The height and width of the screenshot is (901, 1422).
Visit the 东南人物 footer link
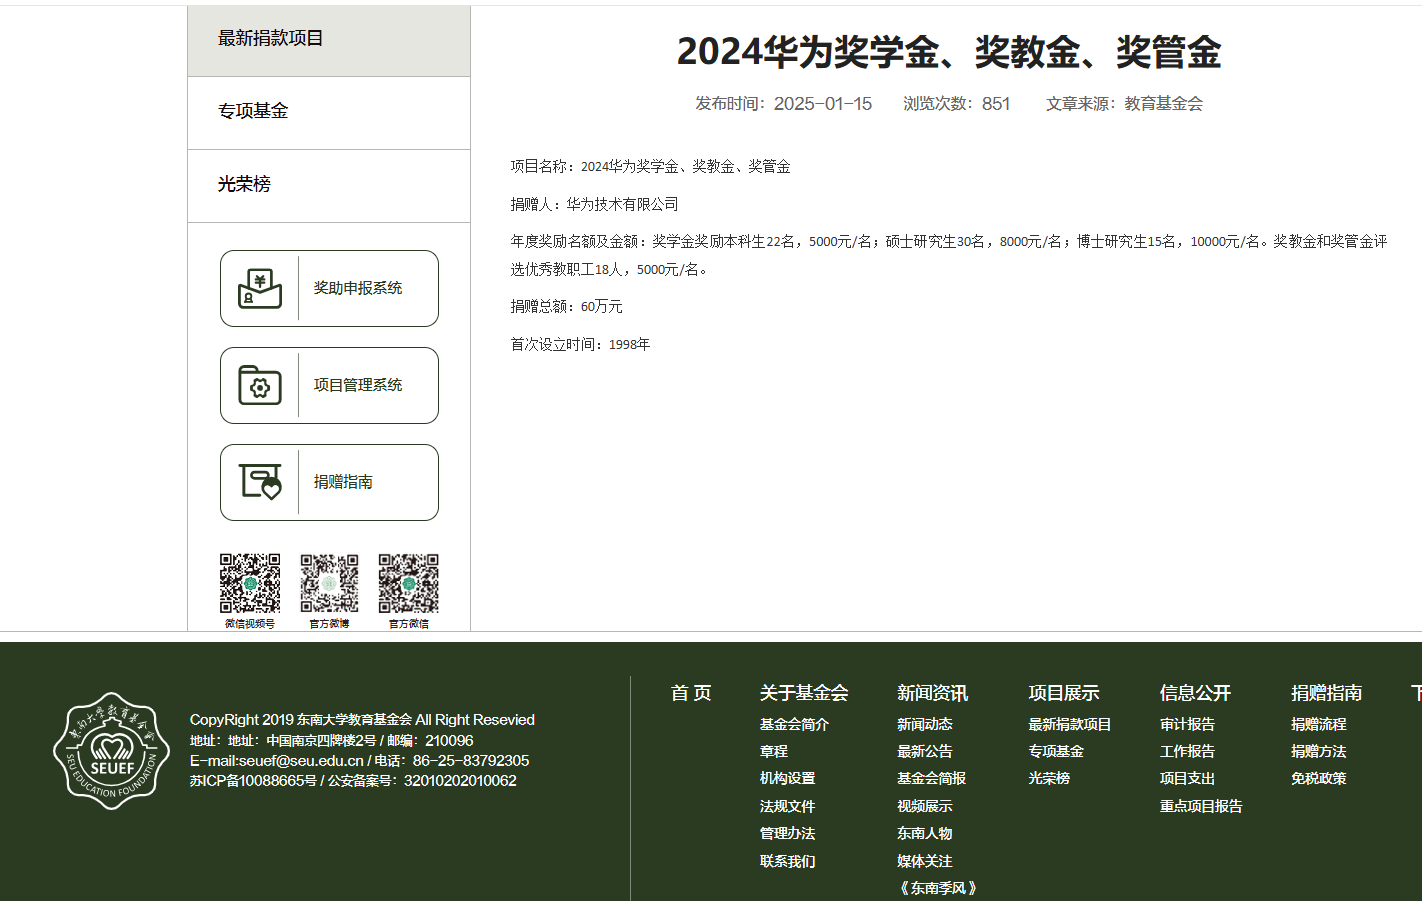[x=925, y=833]
